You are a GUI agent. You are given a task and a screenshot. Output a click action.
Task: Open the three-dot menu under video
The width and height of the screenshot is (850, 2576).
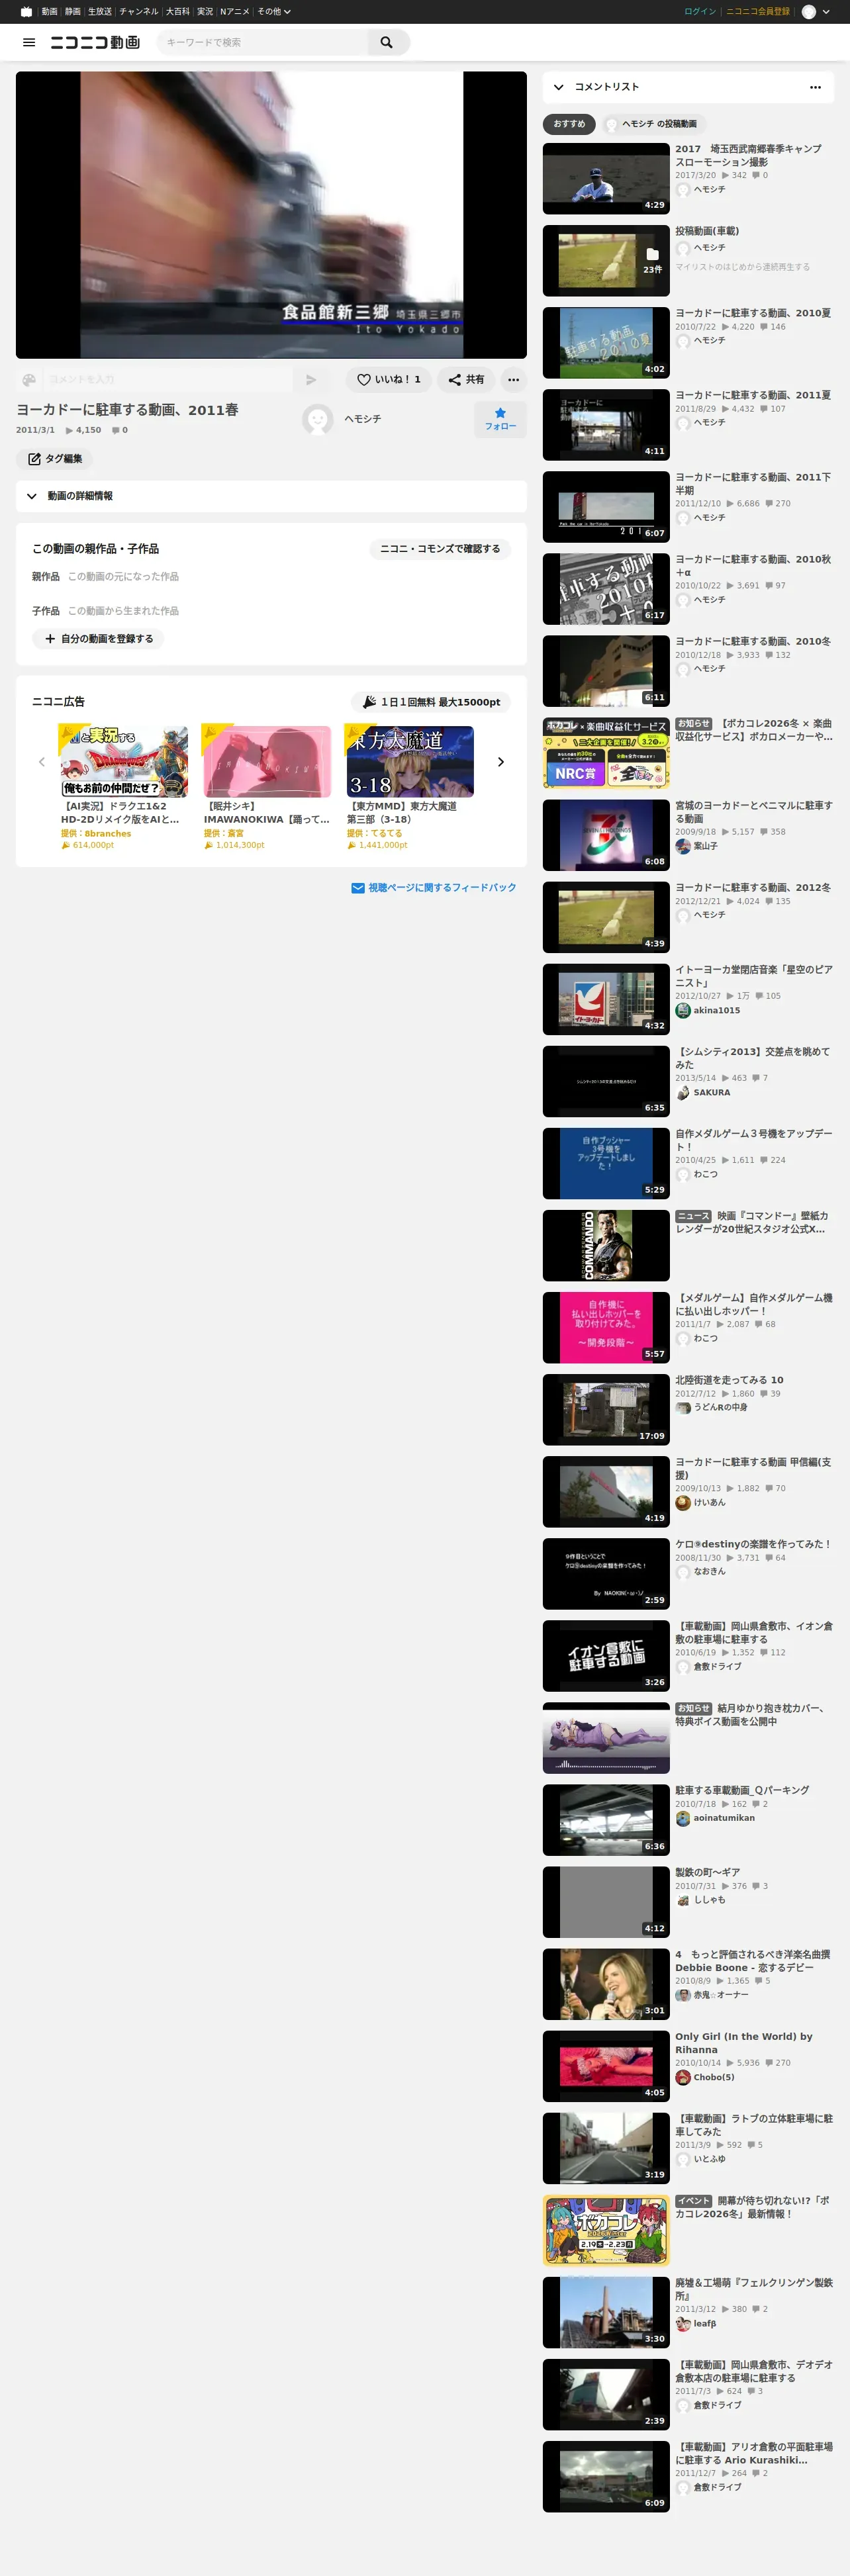click(513, 380)
